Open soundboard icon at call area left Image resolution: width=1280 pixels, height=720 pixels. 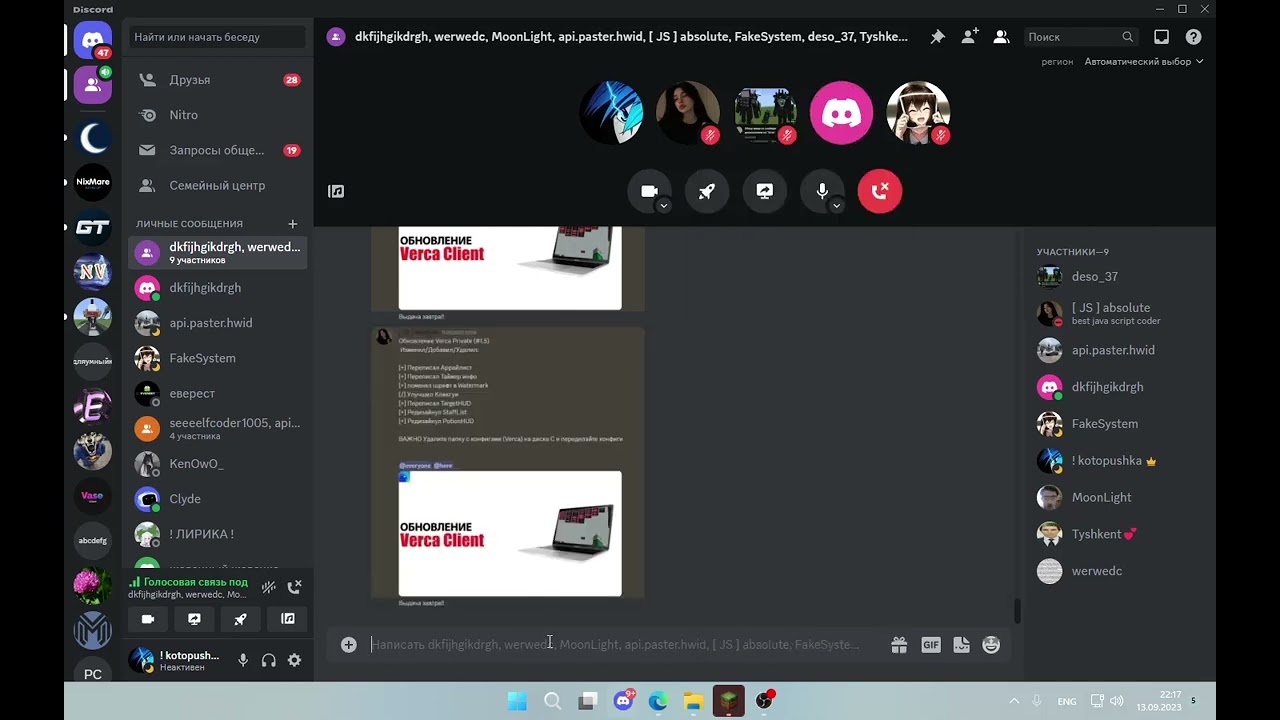[336, 191]
